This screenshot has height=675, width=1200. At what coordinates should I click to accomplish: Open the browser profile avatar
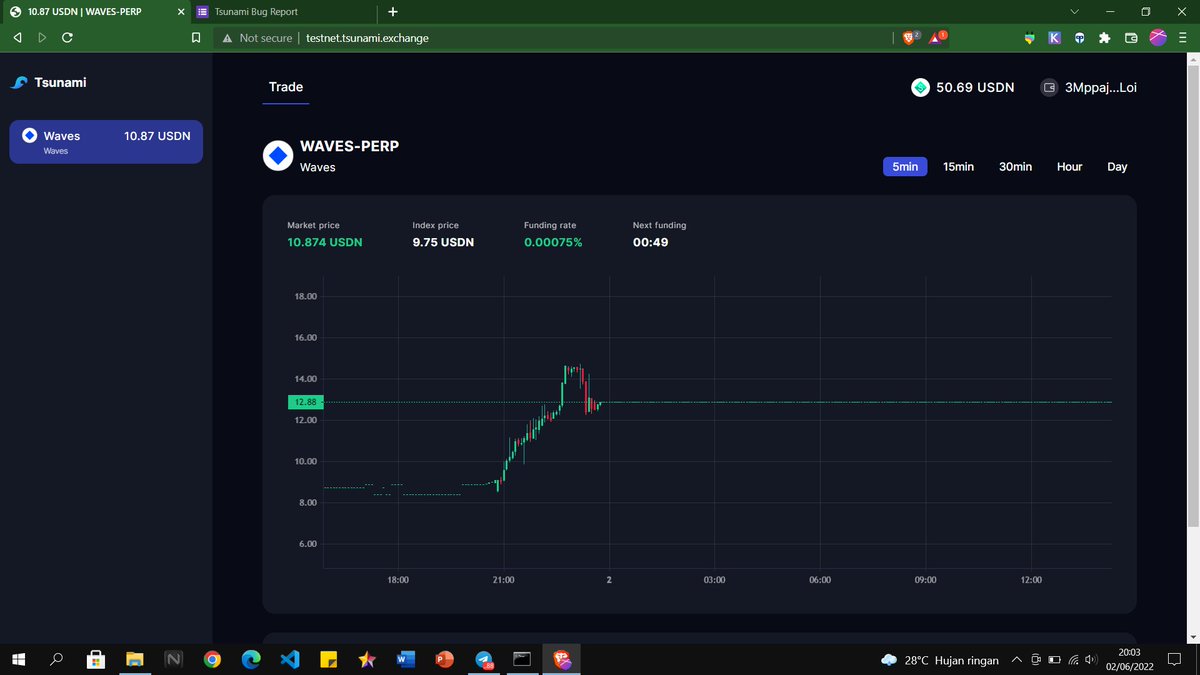point(1157,37)
